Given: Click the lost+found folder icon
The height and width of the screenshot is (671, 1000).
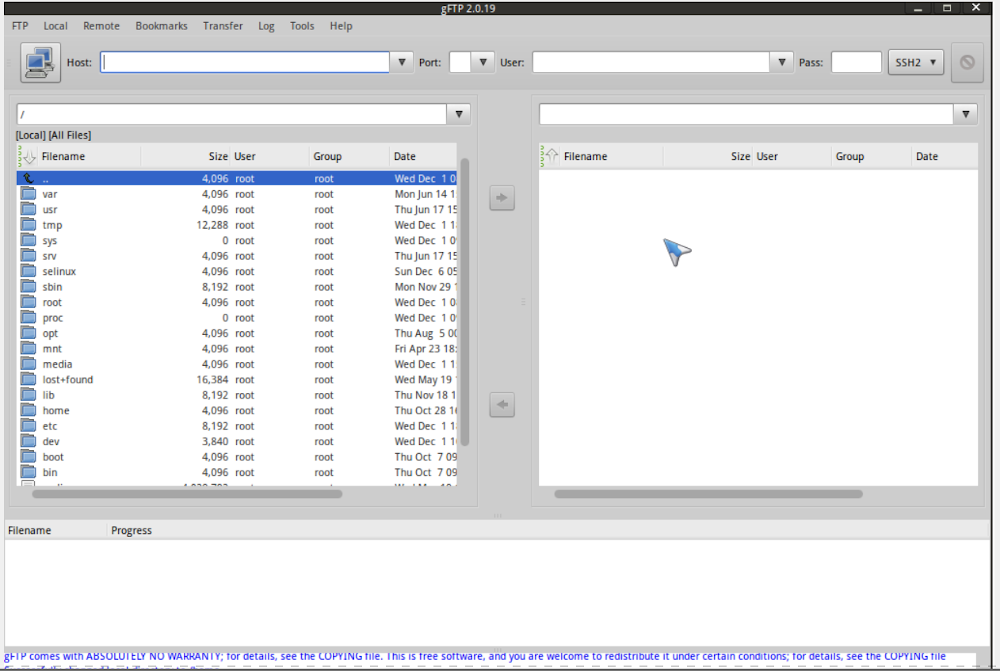Looking at the screenshot, I should click(28, 380).
